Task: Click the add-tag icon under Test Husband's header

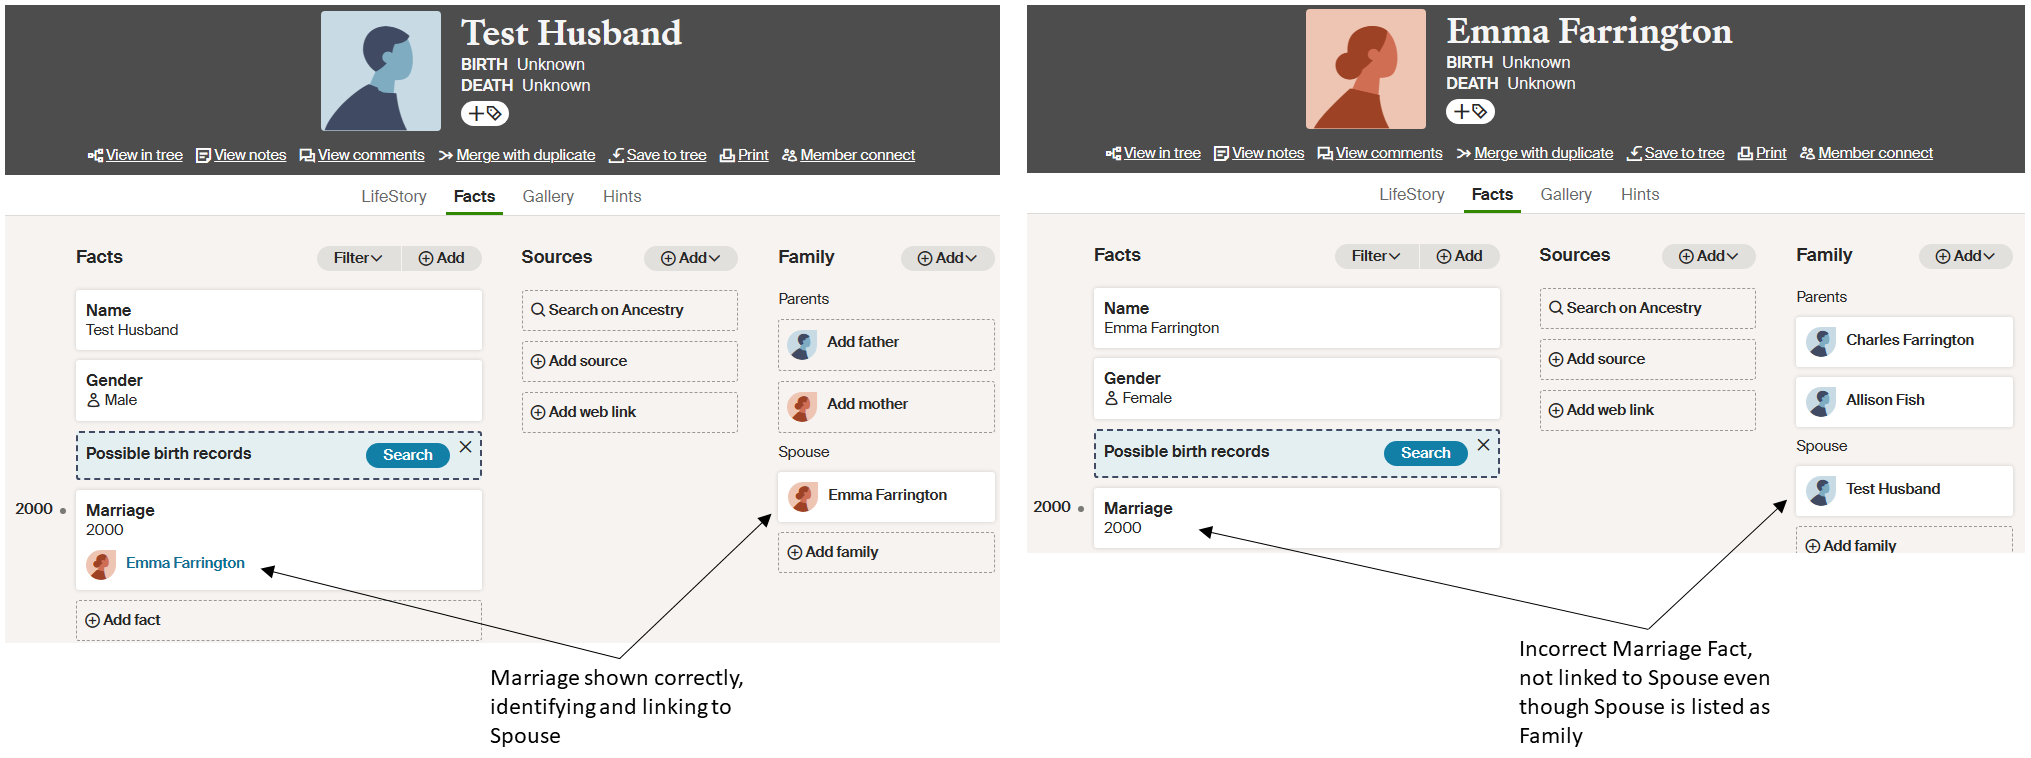Action: coord(485,114)
